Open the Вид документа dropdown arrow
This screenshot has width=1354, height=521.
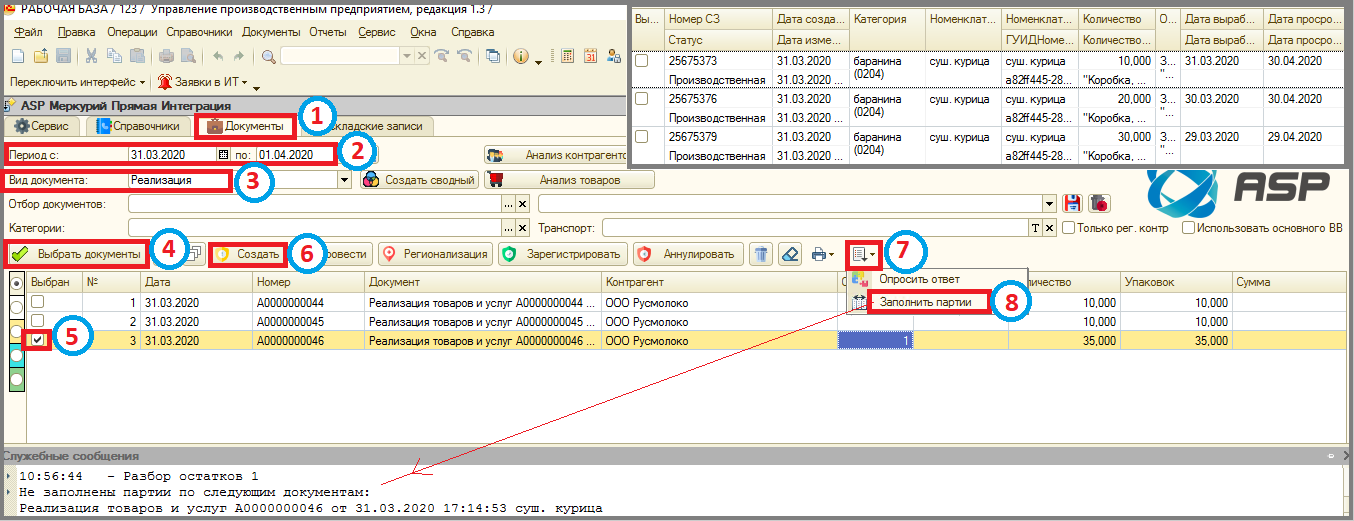click(x=344, y=180)
